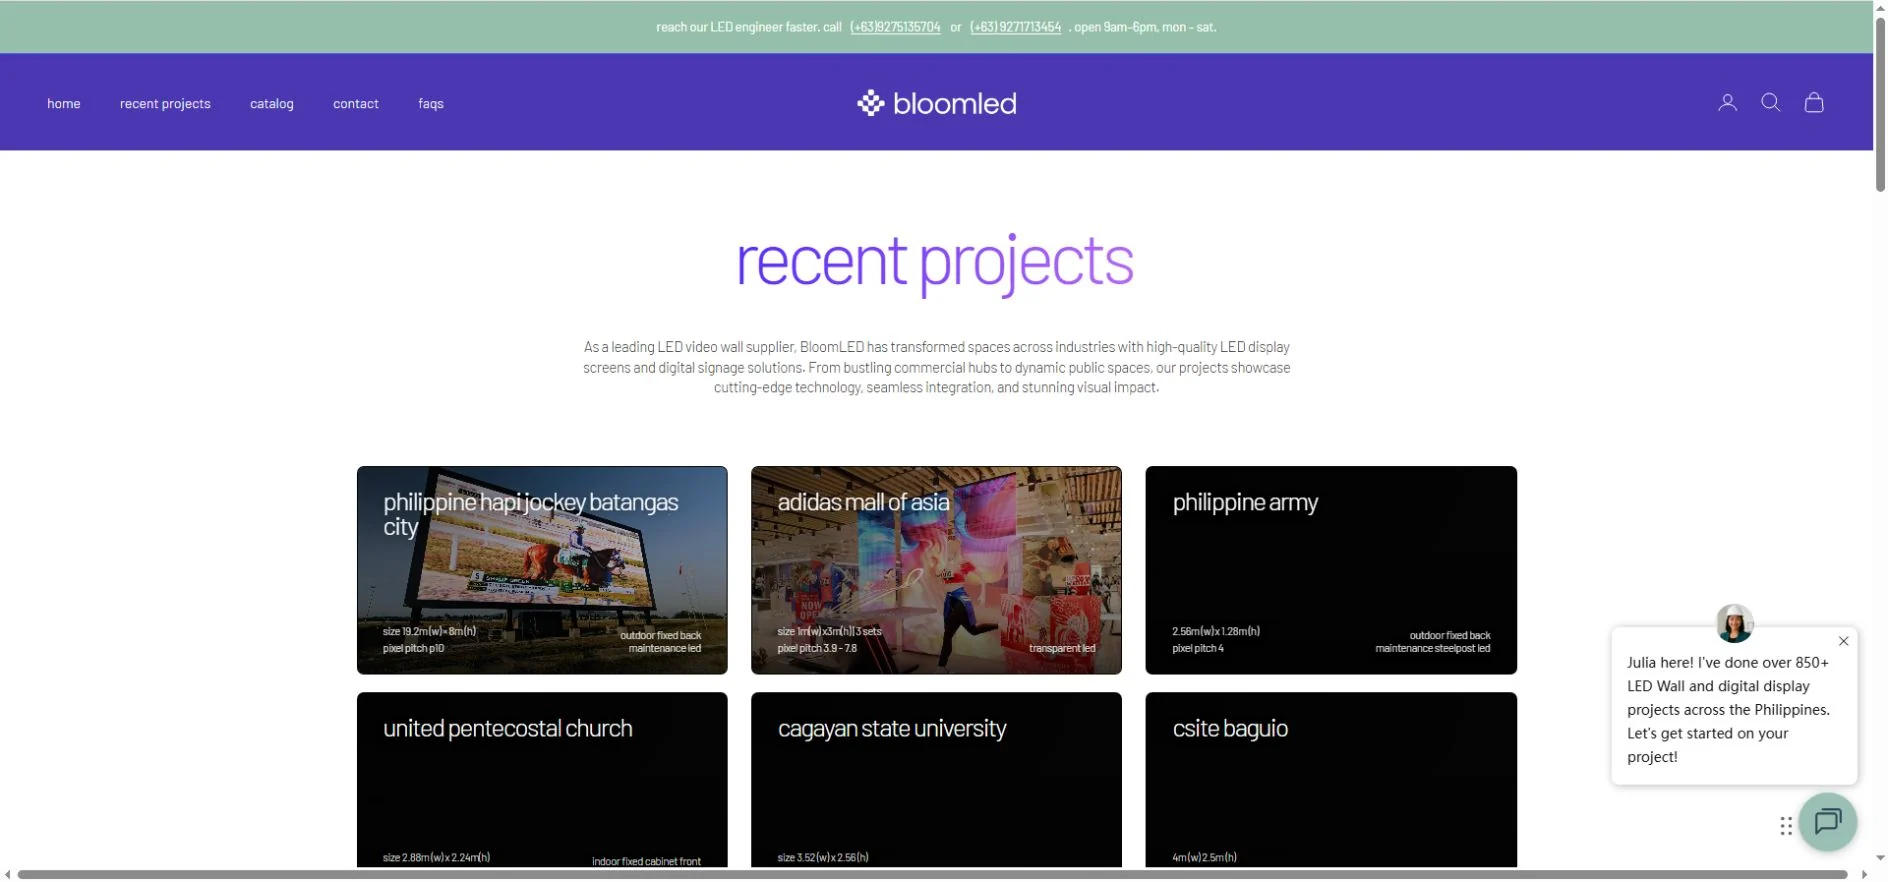Click the horizontal scrollbar at bottom

(x=932, y=875)
